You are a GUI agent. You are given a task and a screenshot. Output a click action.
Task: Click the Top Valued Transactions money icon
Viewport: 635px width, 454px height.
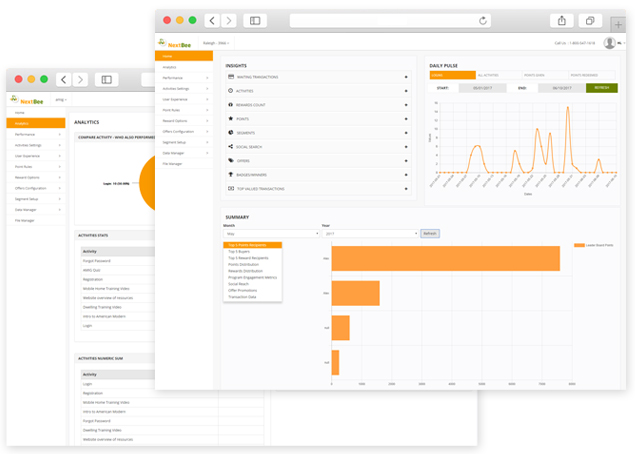pyautogui.click(x=231, y=188)
